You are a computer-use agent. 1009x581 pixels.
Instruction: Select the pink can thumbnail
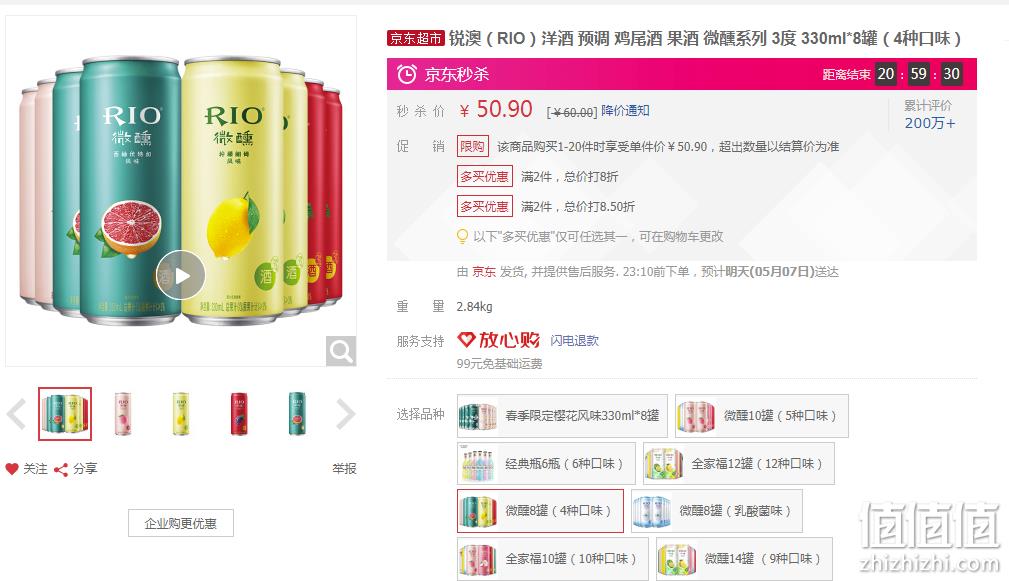[x=123, y=414]
